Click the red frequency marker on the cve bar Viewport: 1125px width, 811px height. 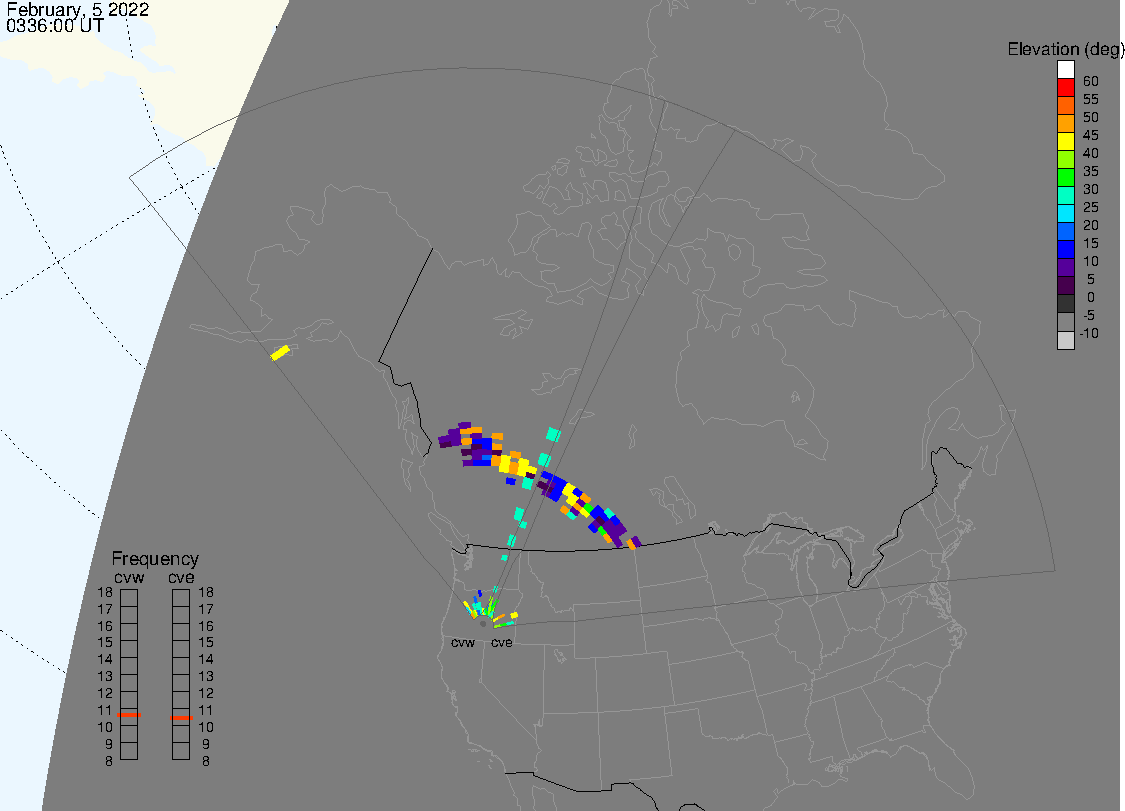pos(181,718)
